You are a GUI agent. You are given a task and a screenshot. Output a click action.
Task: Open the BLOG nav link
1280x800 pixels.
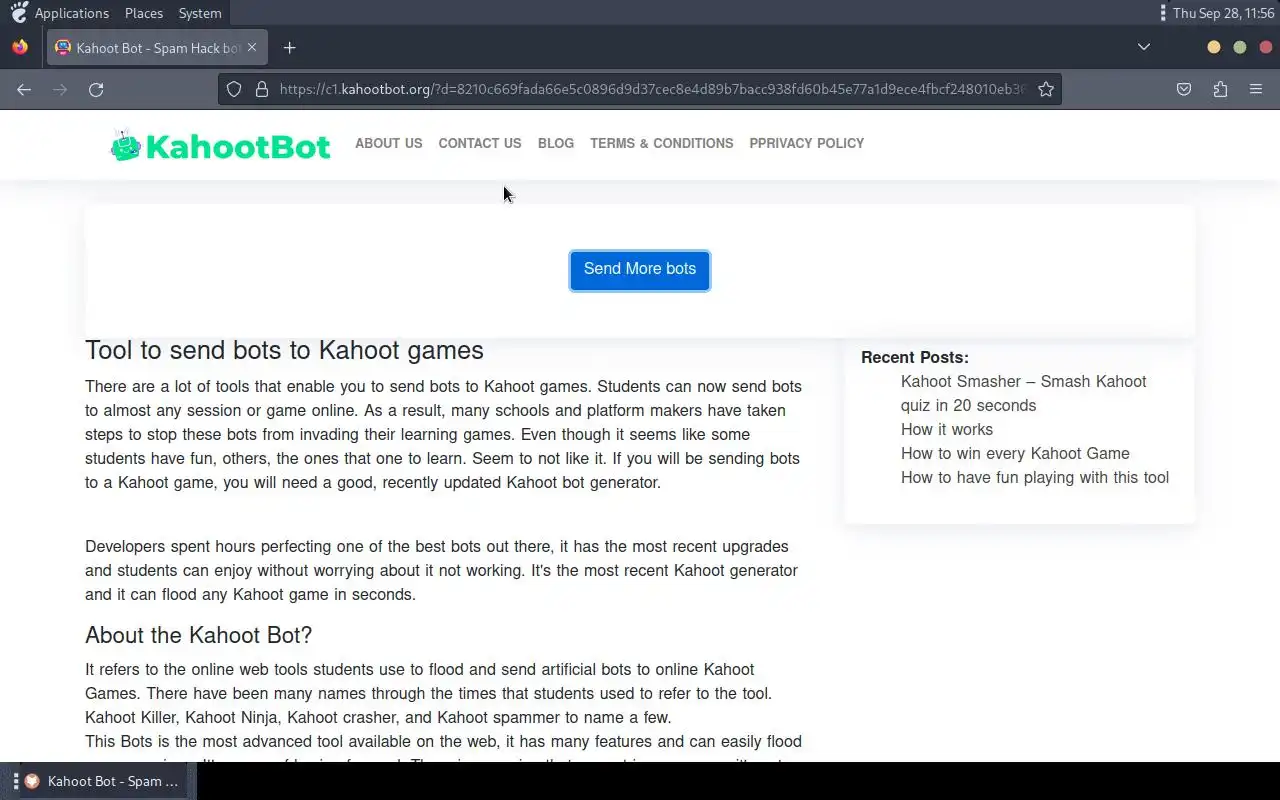coord(556,143)
